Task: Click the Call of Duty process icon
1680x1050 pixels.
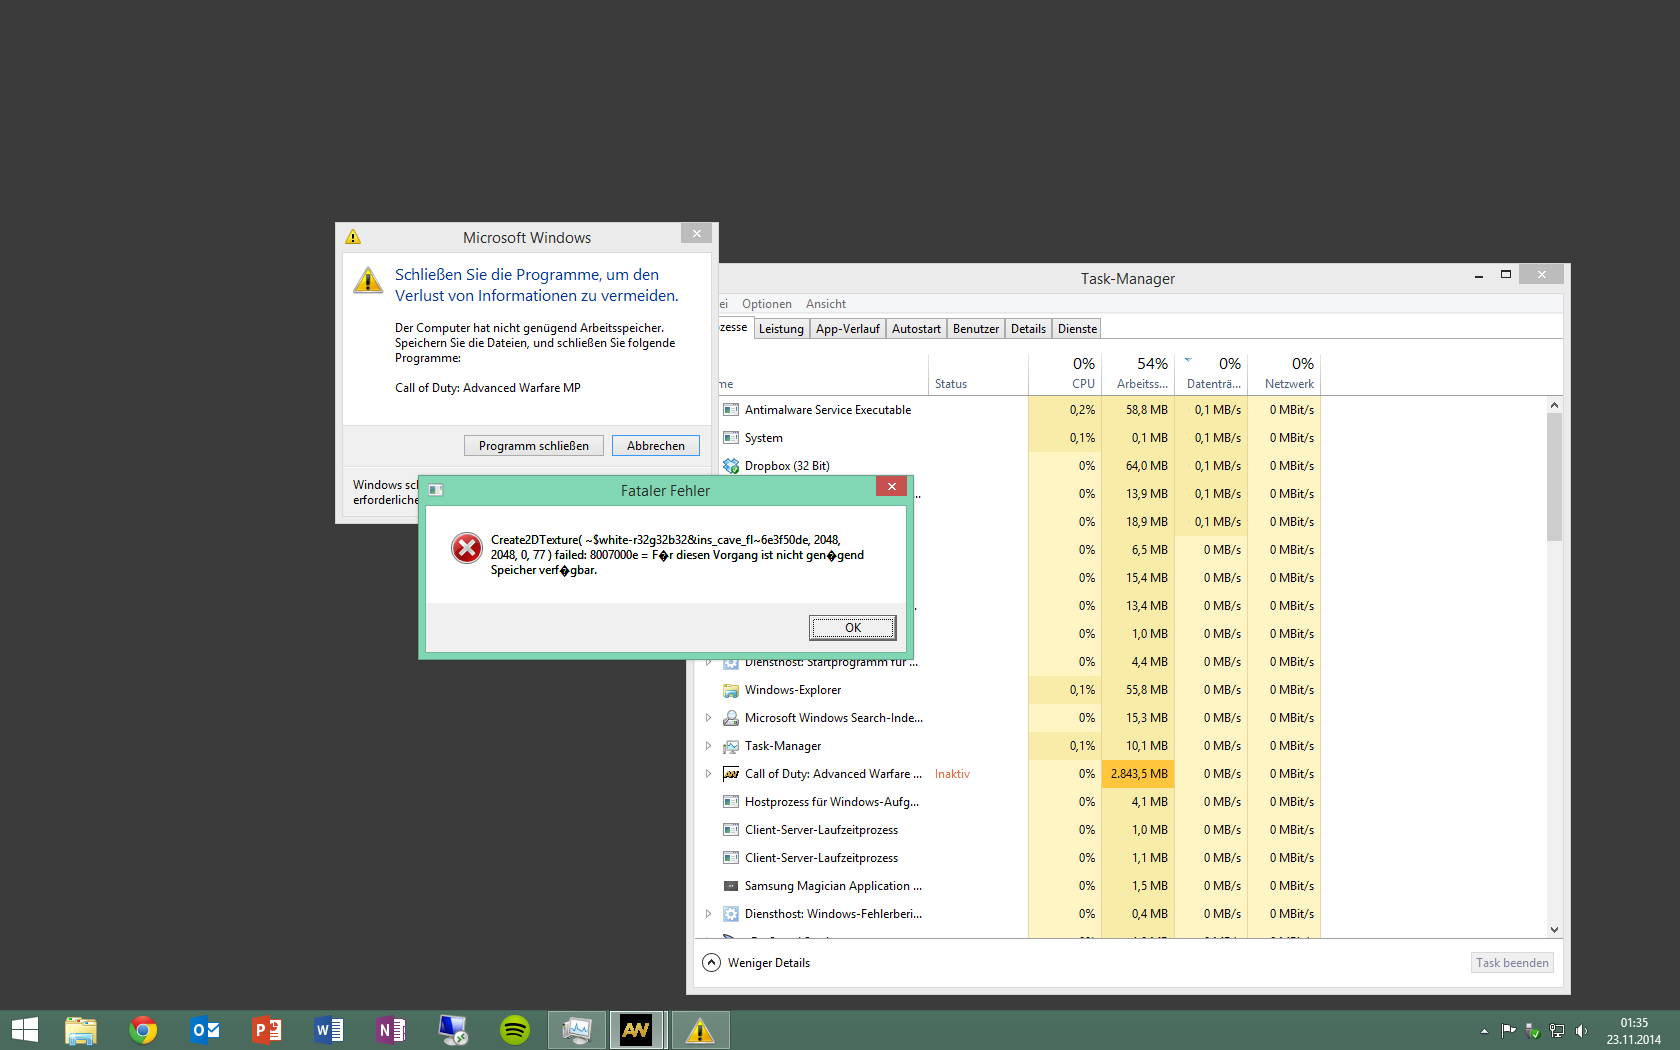Action: [731, 774]
